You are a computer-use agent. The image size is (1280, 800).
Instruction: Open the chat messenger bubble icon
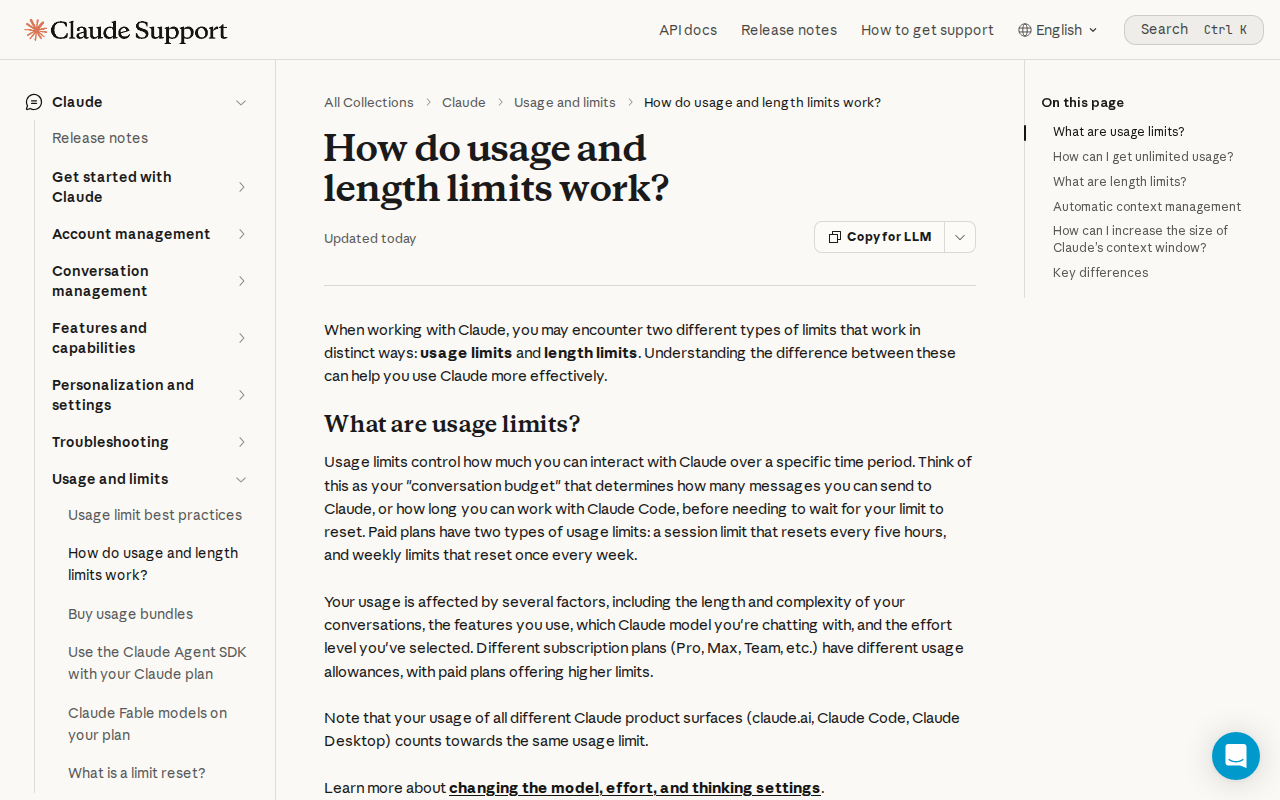click(1236, 756)
